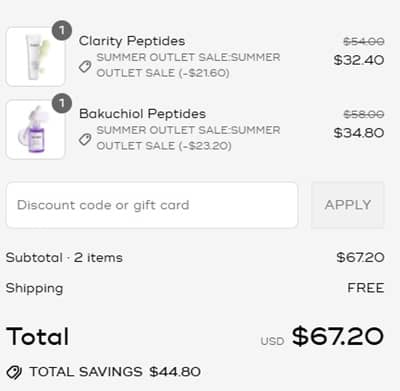Viewport: 400px width, 391px height.
Task: Click the $32.40 discounted price
Action: point(359,60)
